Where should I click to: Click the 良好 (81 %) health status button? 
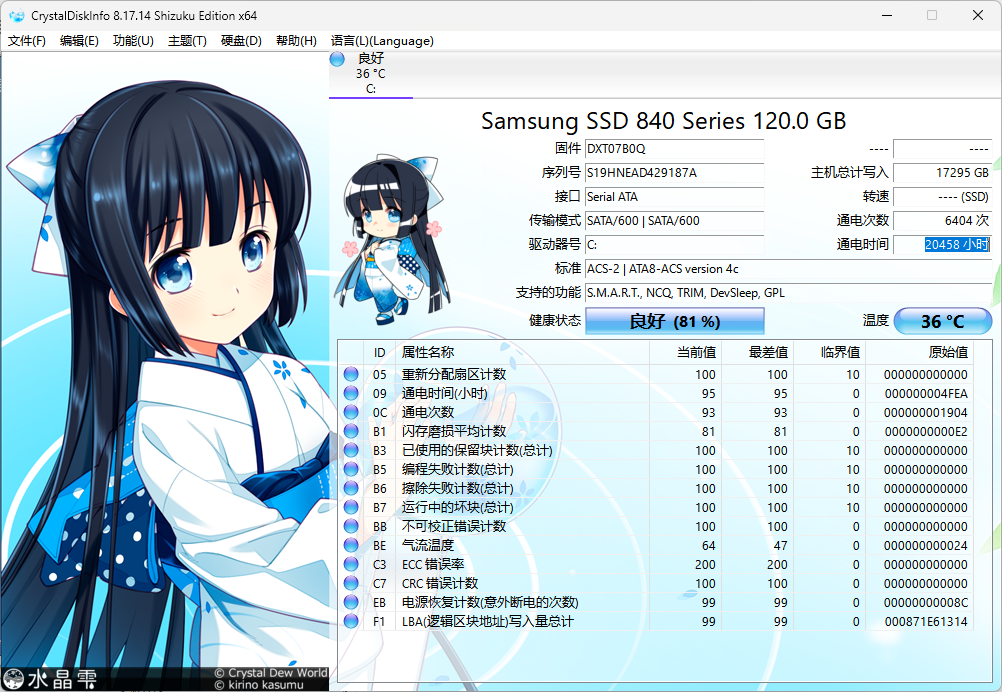tap(674, 321)
